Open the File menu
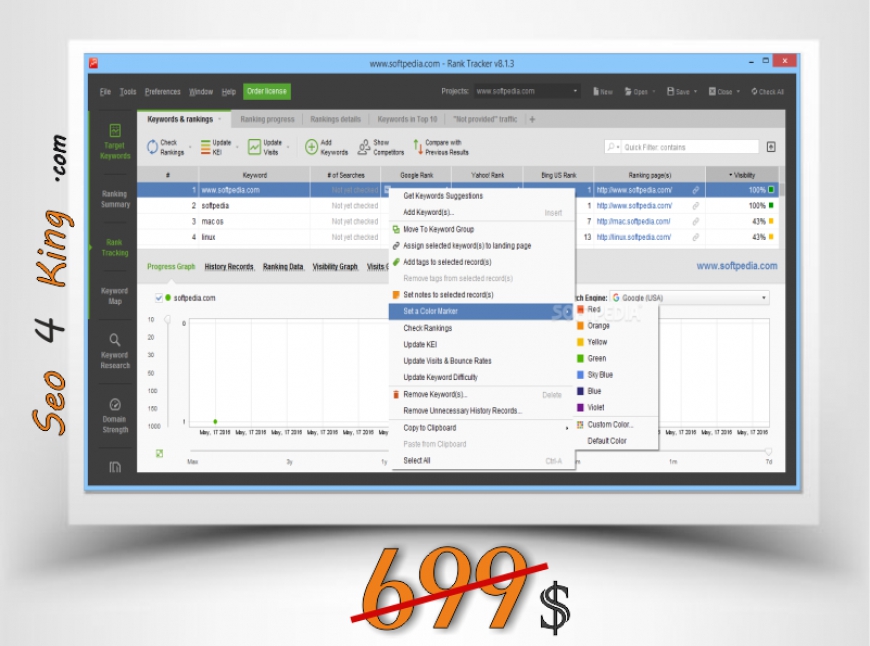 [x=105, y=92]
